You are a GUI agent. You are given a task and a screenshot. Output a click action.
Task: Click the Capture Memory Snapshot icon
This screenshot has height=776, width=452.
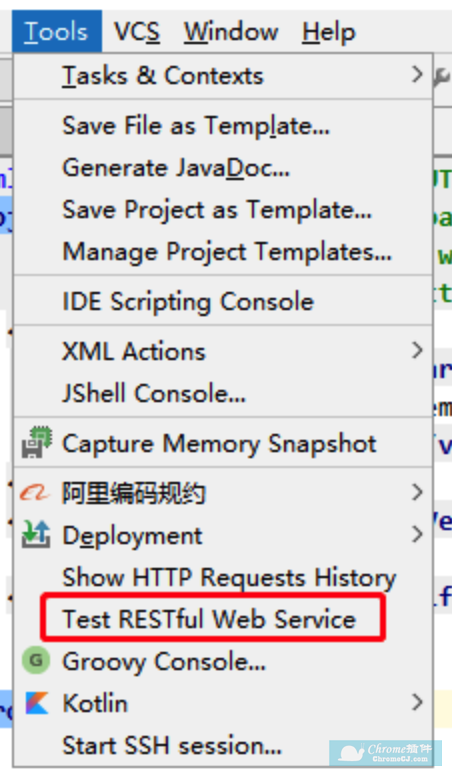pos(36,442)
